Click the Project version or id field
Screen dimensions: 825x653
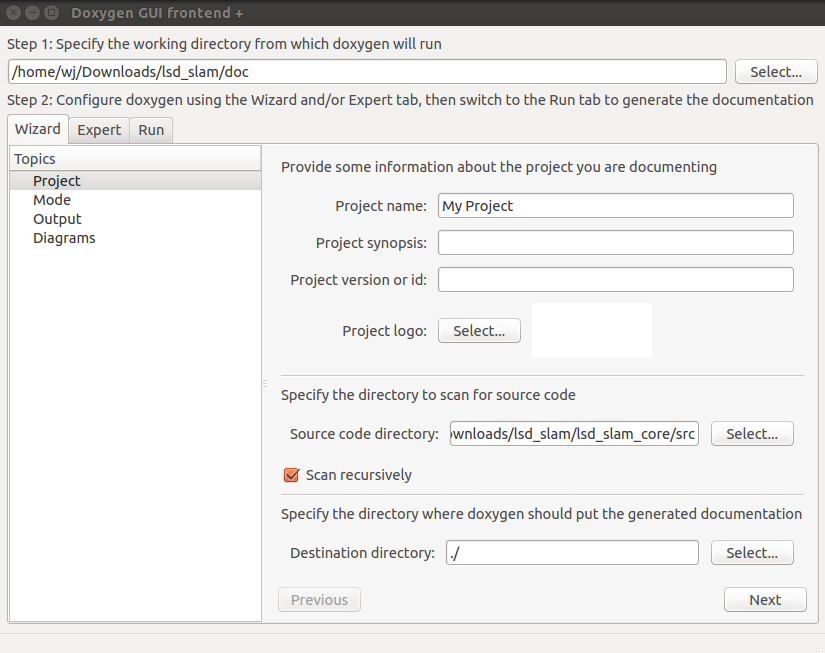[616, 279]
